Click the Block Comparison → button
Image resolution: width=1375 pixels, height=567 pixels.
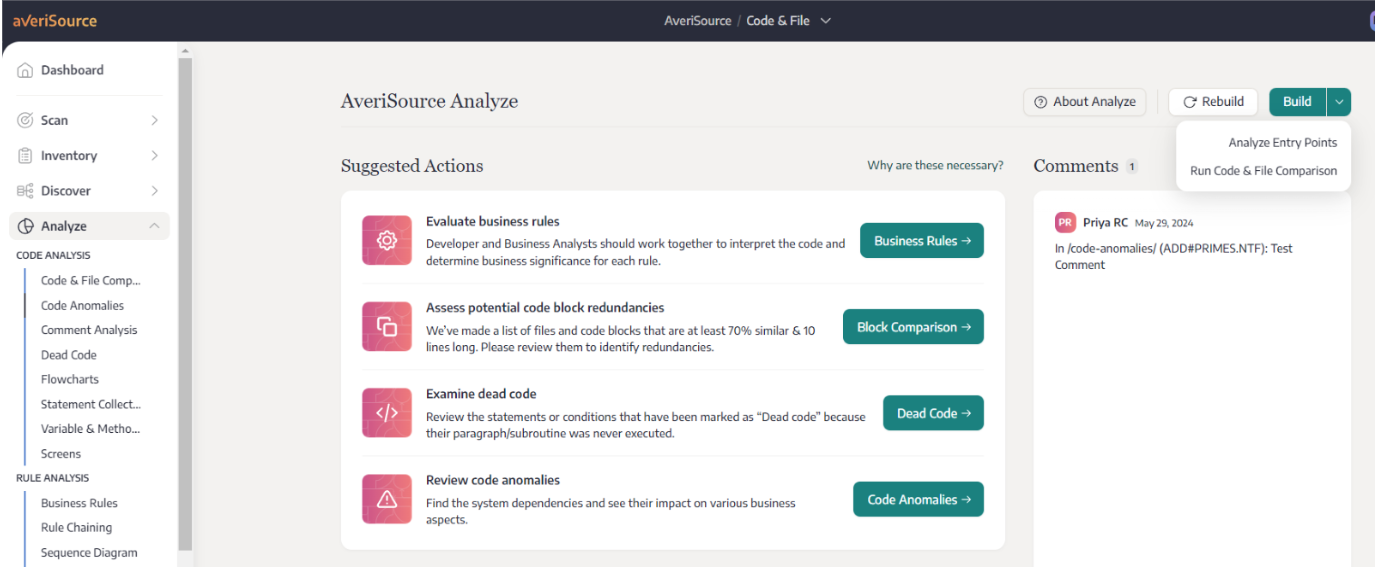point(913,327)
